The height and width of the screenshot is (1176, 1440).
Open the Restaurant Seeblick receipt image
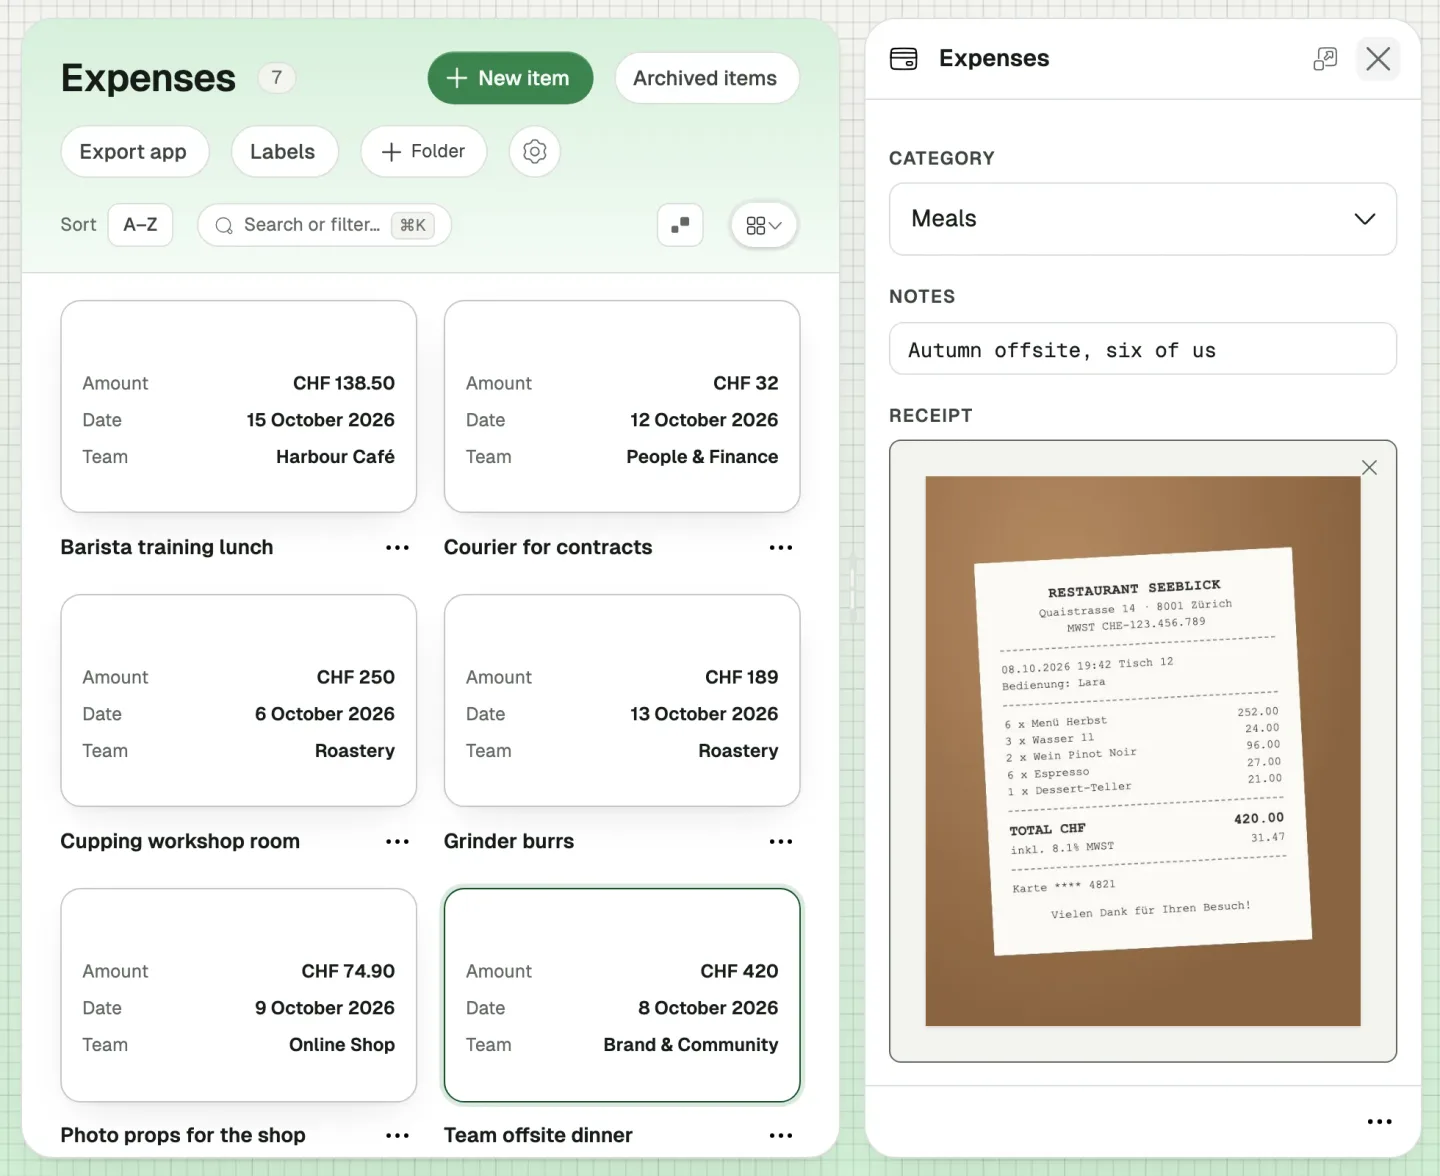pyautogui.click(x=1143, y=751)
